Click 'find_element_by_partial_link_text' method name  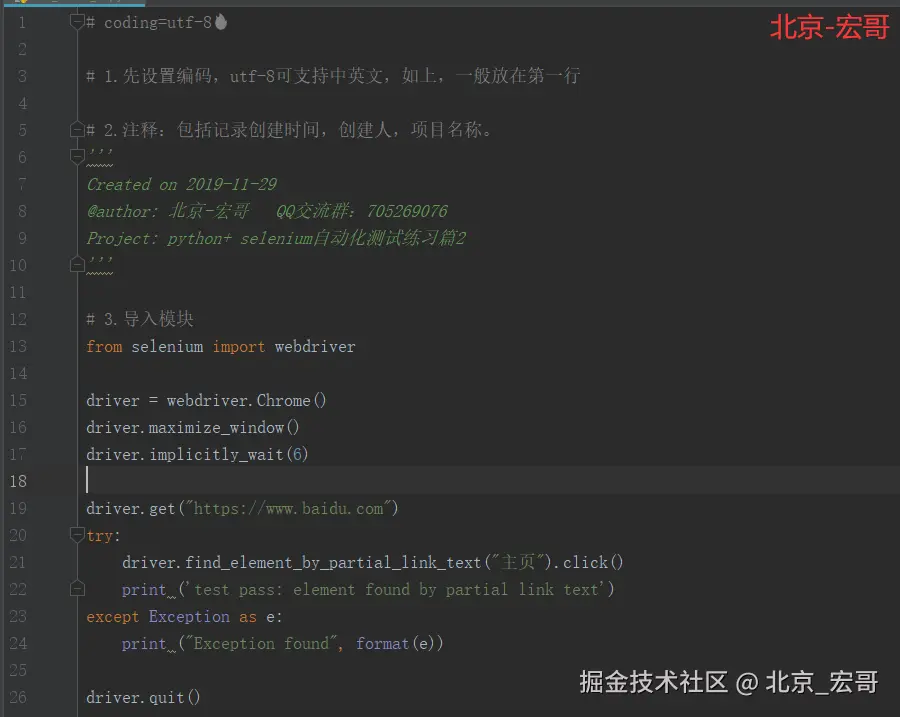coord(333,563)
